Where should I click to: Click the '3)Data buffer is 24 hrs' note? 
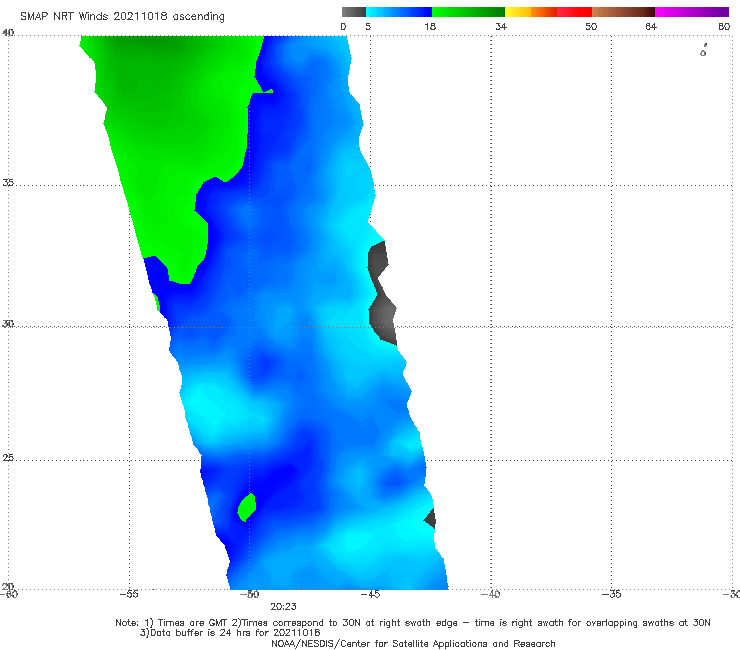230,633
